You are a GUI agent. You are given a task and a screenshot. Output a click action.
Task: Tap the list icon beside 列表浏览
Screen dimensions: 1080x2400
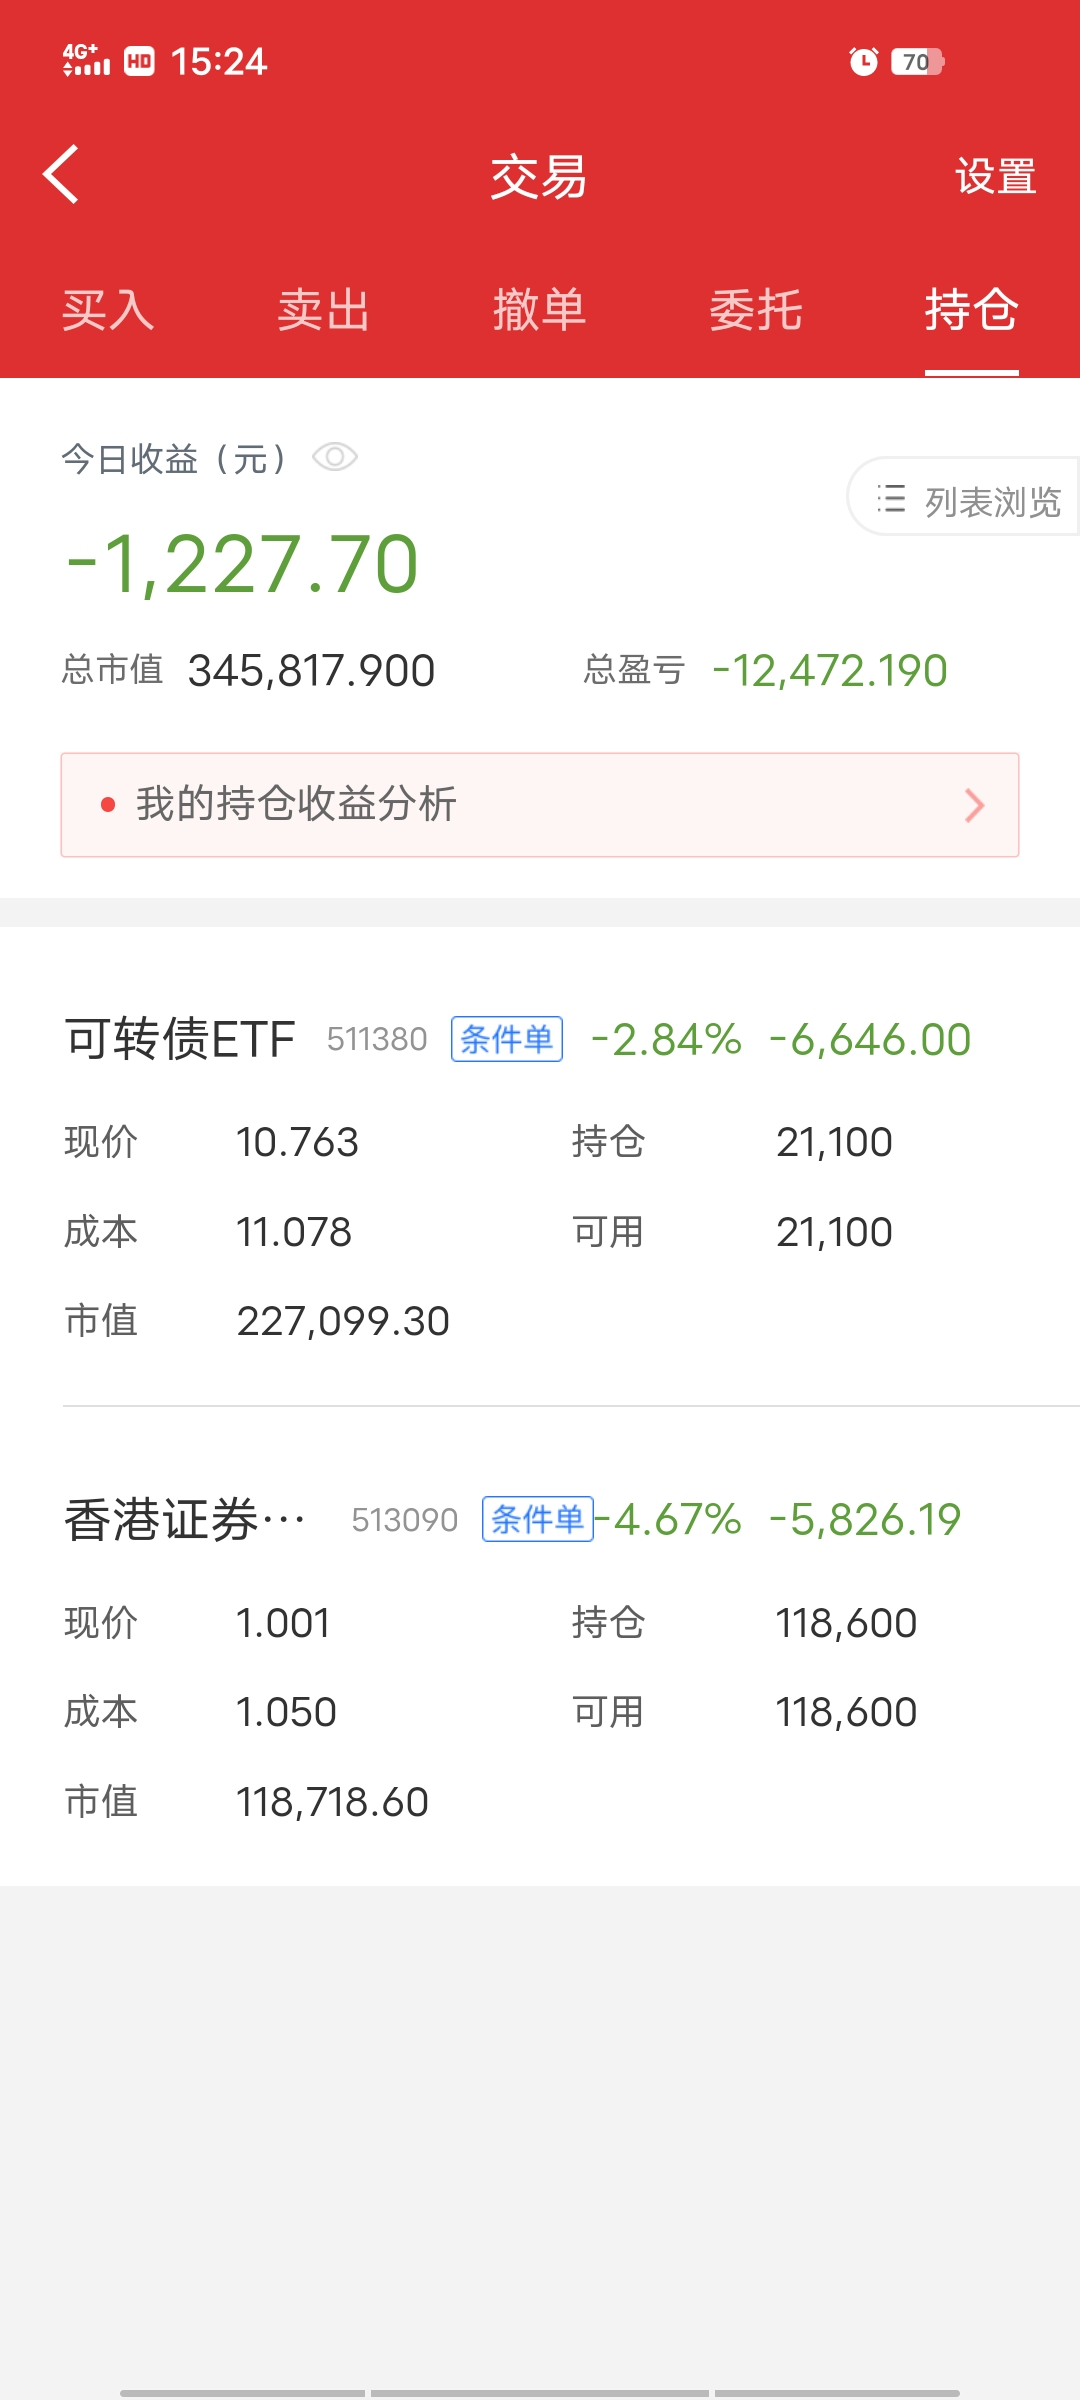point(891,499)
